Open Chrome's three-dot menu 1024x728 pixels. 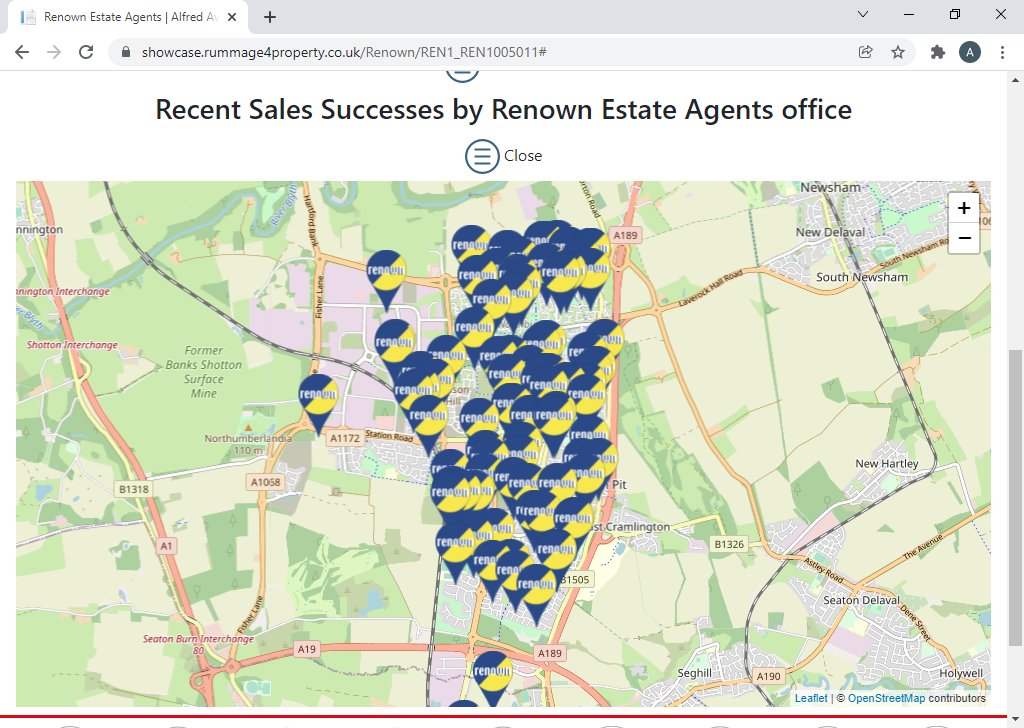pyautogui.click(x=1003, y=51)
